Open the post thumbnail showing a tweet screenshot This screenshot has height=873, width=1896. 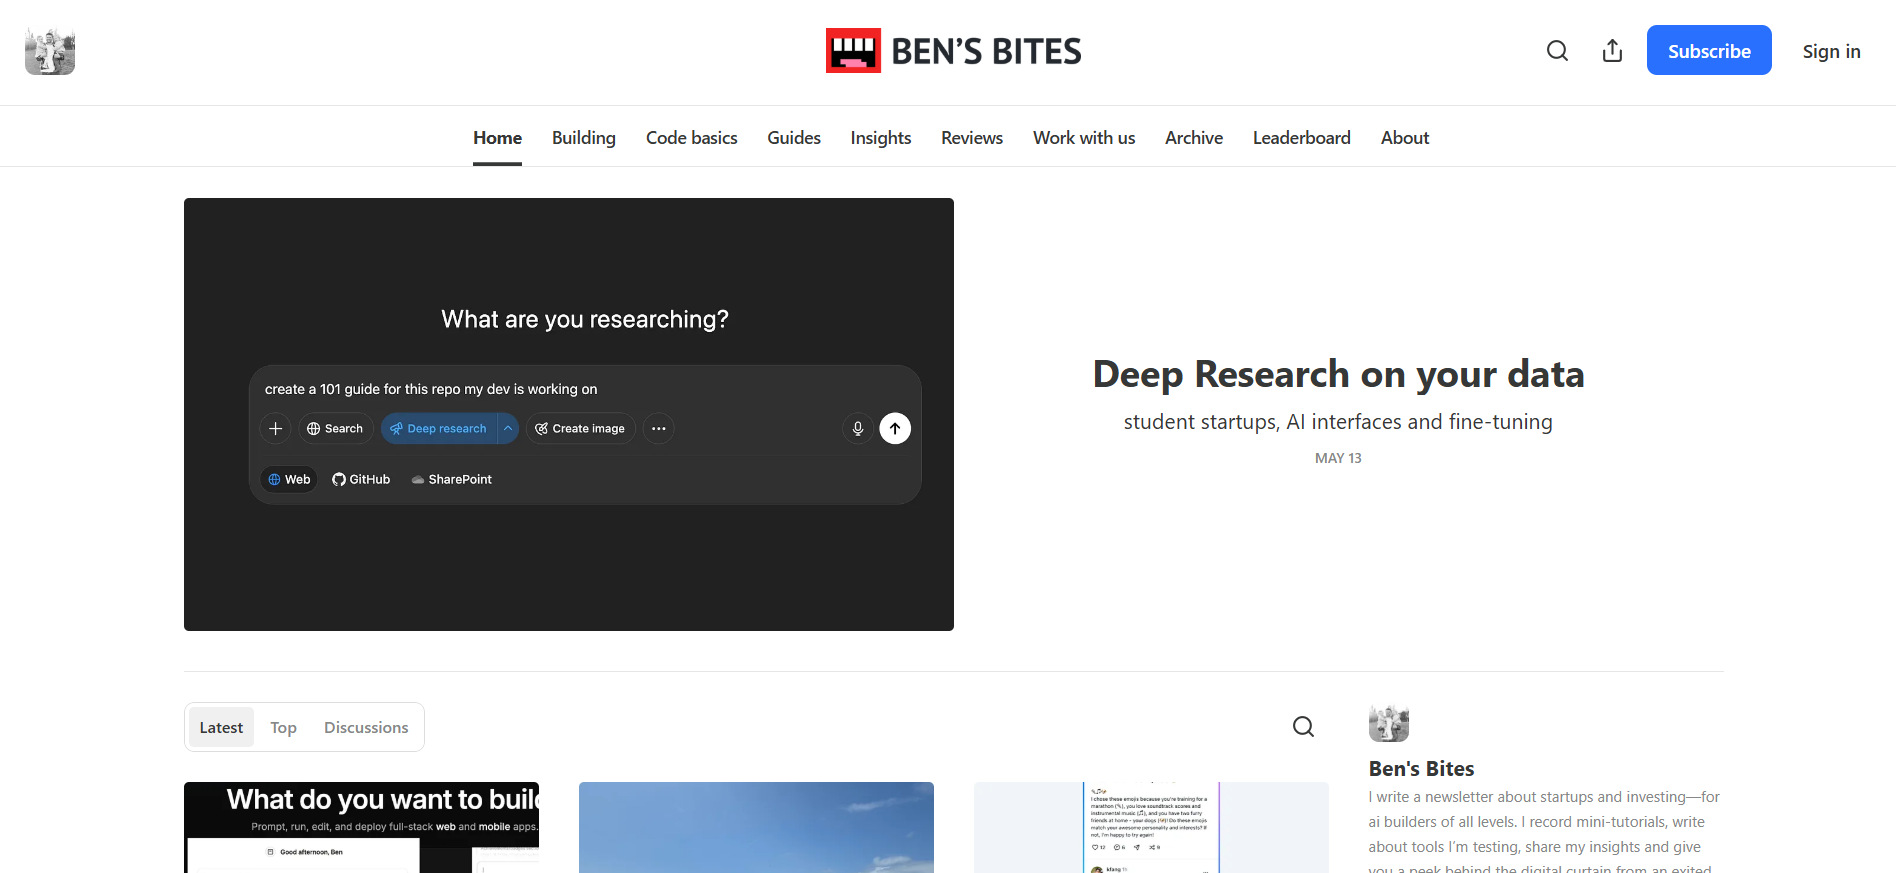pos(1151,827)
